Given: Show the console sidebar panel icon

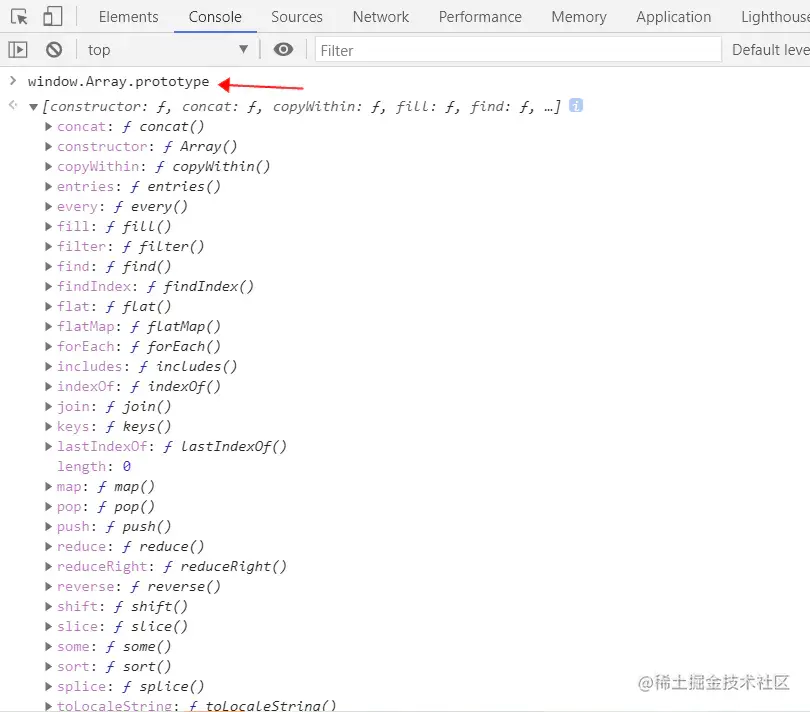Looking at the screenshot, I should 18,50.
